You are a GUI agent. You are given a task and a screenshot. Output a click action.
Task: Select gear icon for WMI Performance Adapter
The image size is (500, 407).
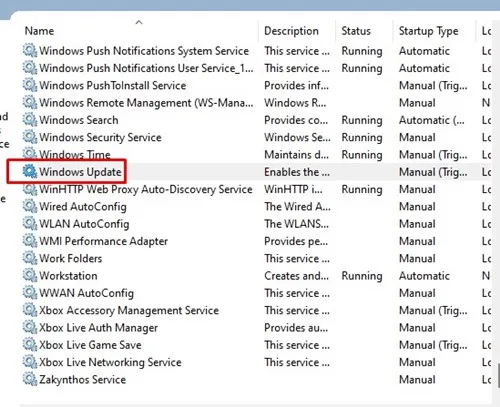click(30, 241)
